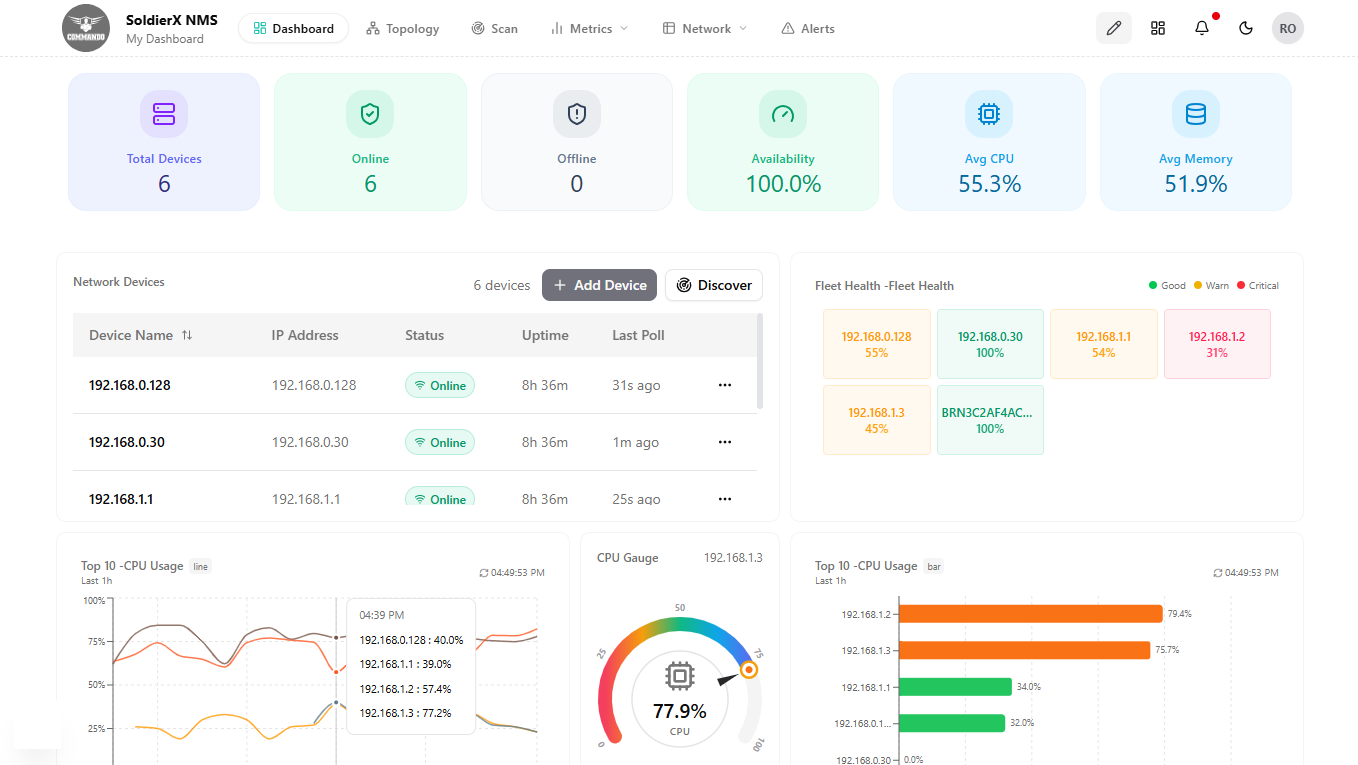Screen dimensions: 1358x765
Task: Click the Add Device button
Action: click(x=600, y=285)
